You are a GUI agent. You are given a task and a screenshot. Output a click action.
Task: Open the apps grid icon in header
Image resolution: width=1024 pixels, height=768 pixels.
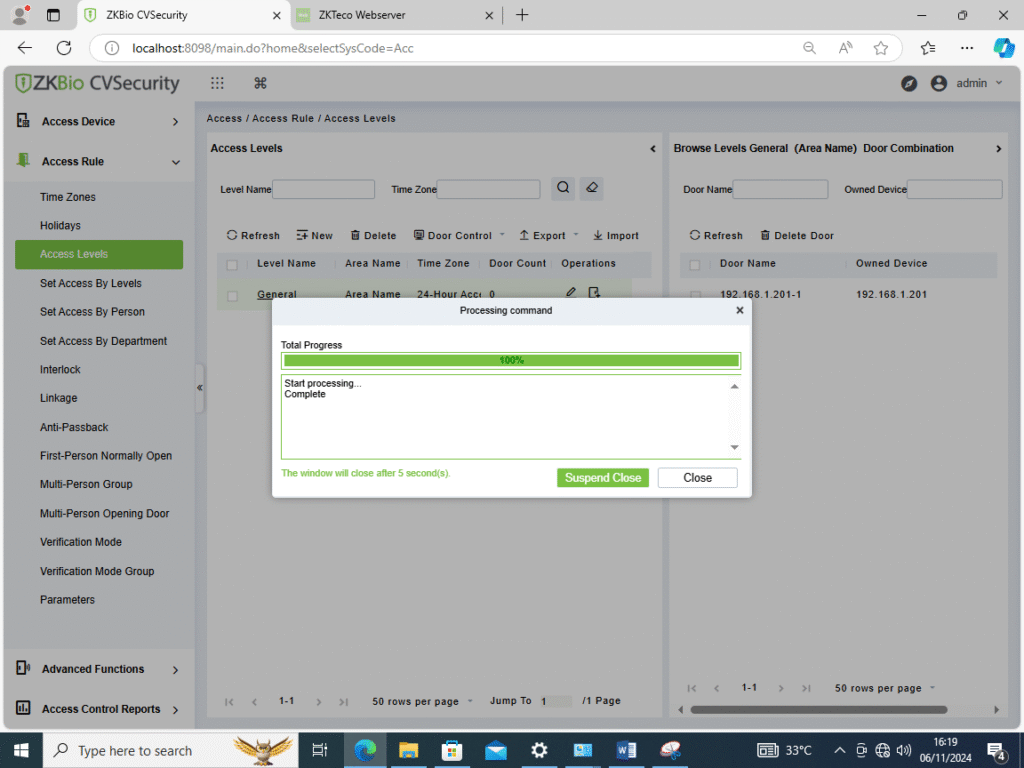click(217, 83)
